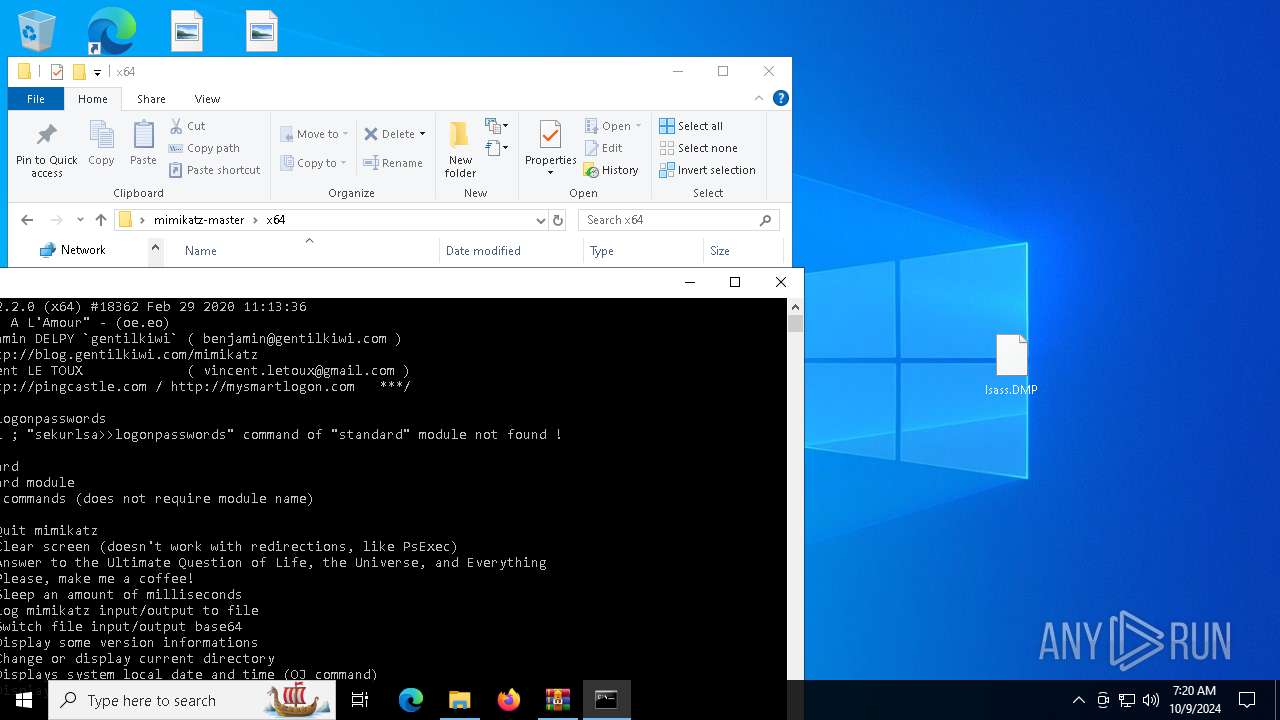Screen dimensions: 1280x720
Task: Click Open in the ribbon Open group
Action: [x=608, y=126]
